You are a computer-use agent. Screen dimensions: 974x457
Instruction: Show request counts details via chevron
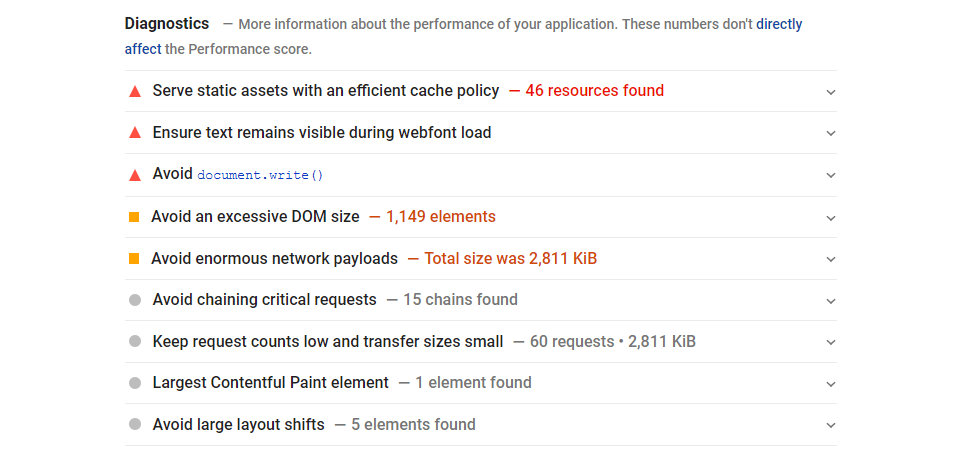click(x=830, y=342)
